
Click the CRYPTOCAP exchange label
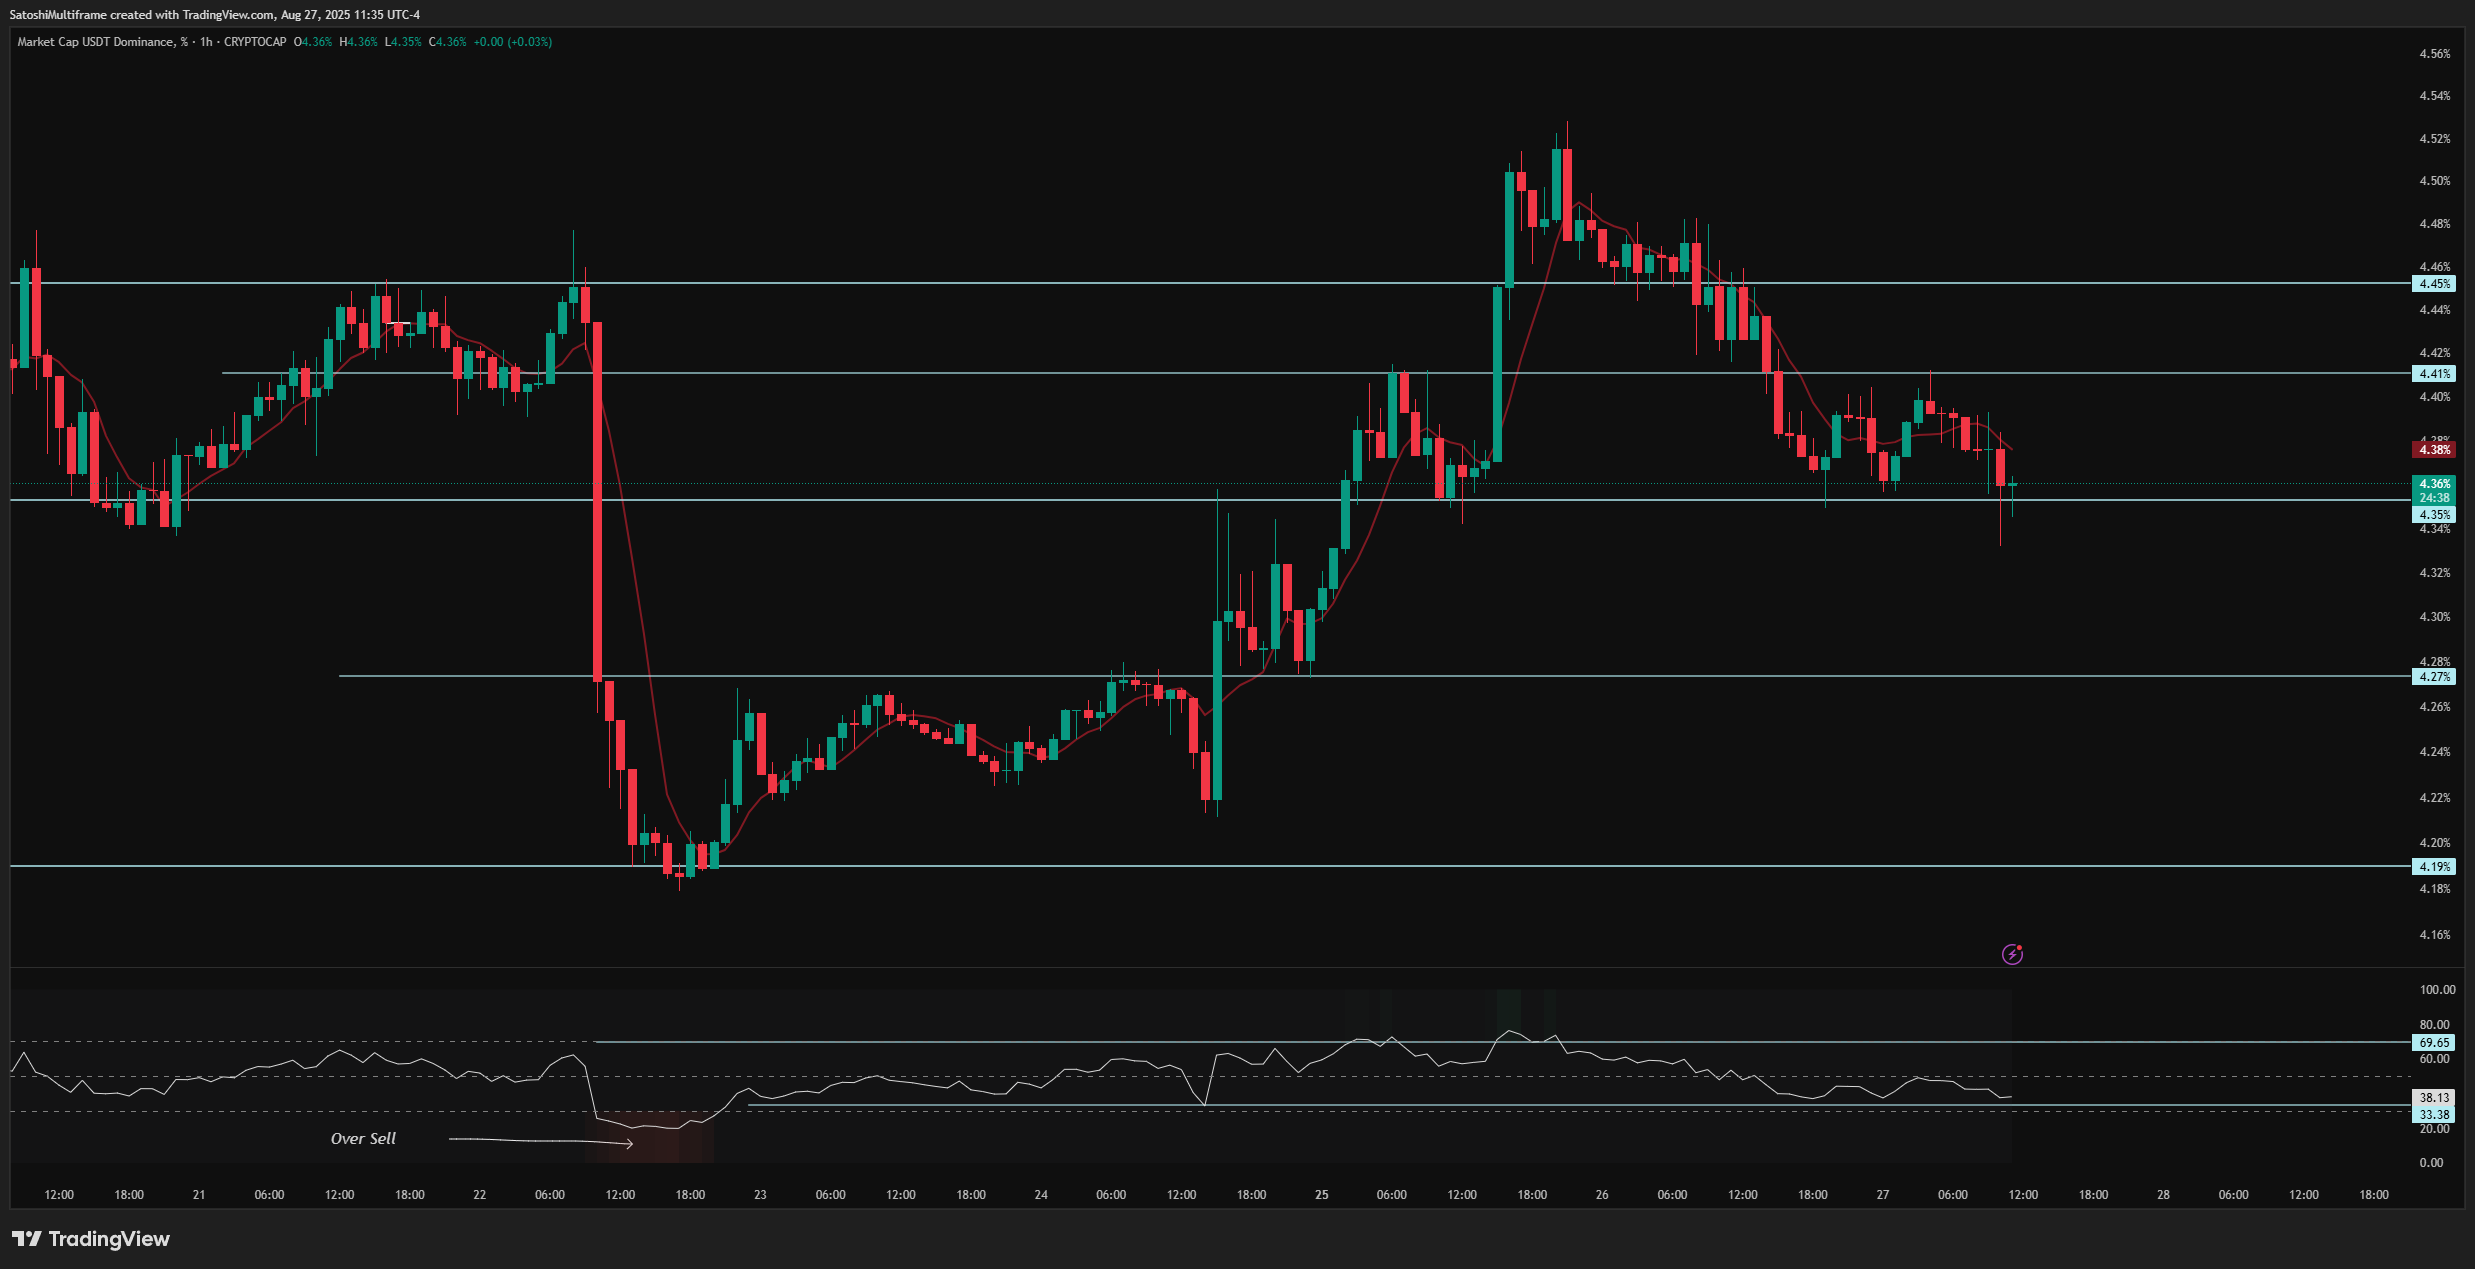pos(255,42)
